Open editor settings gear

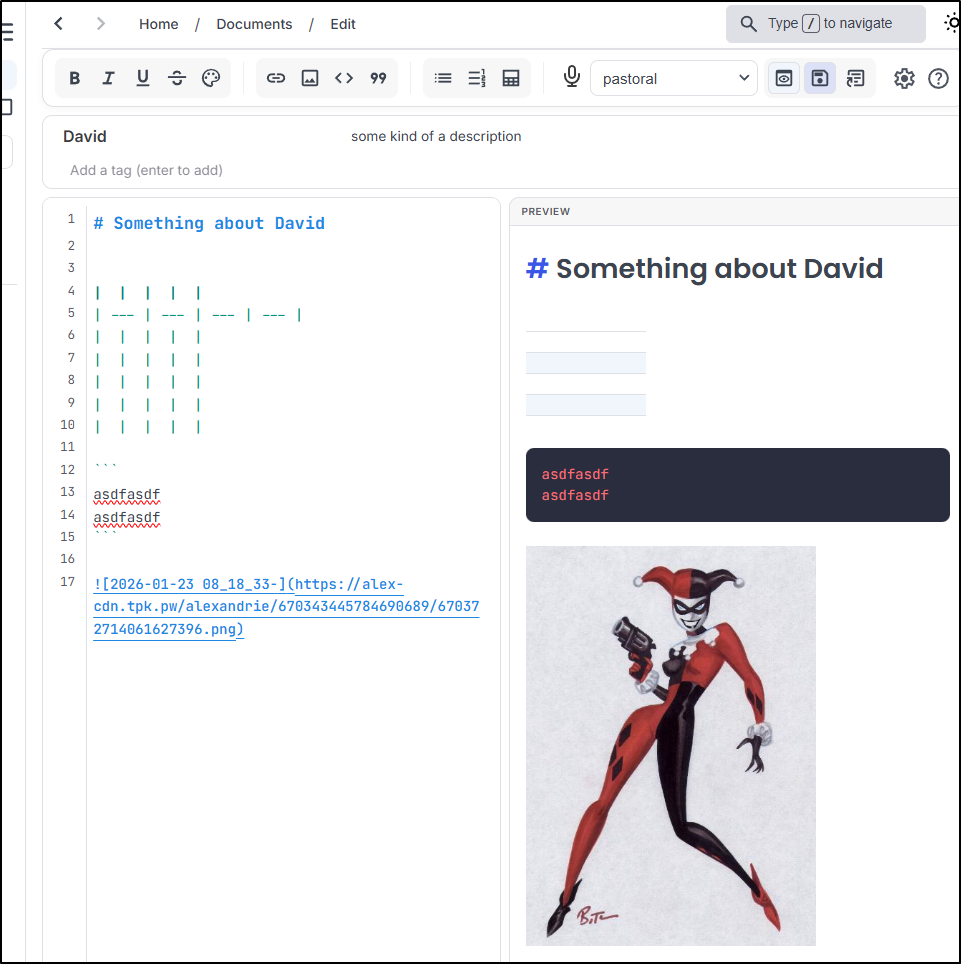904,78
